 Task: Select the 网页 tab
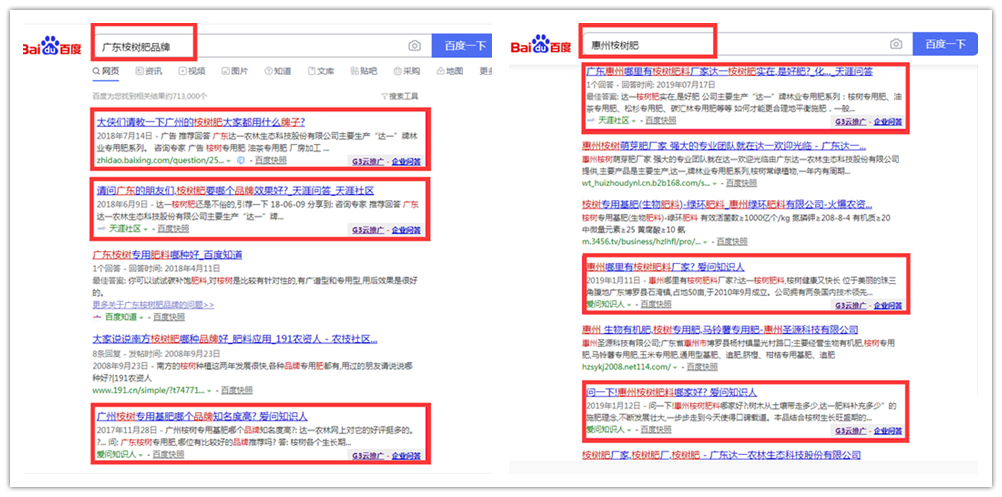point(105,71)
